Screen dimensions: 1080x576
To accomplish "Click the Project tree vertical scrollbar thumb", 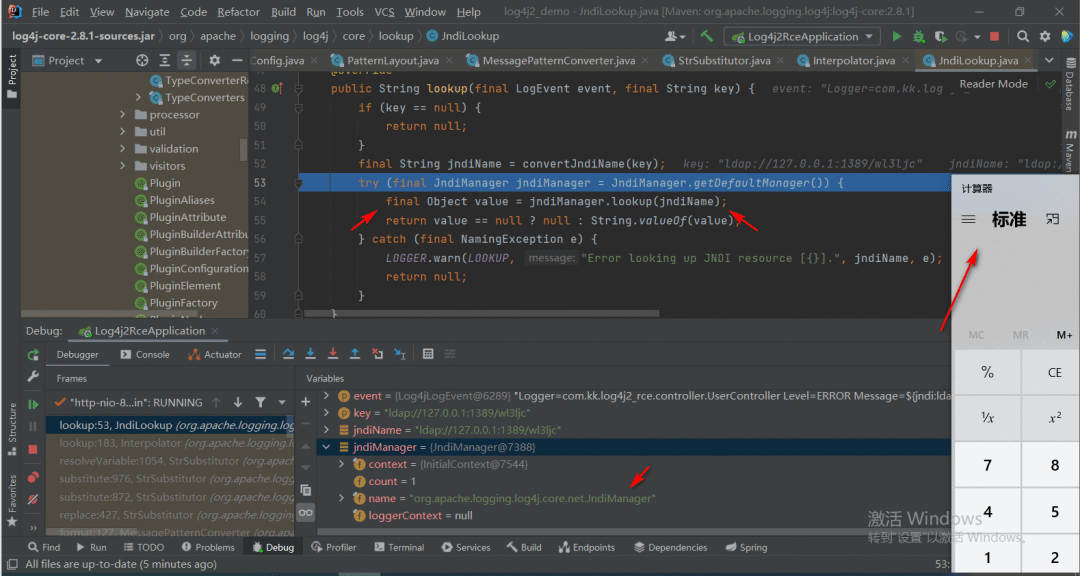I will (243, 149).
